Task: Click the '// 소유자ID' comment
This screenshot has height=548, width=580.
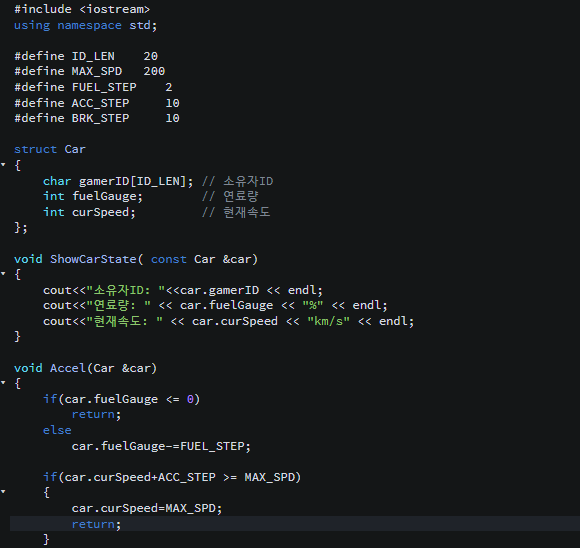Action: click(237, 181)
